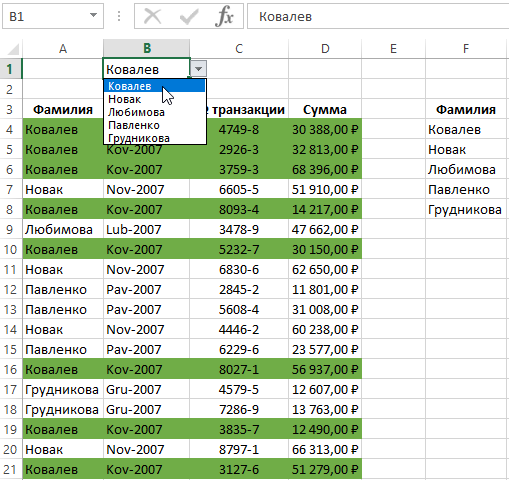Click Ковалев in row 21
The image size is (509, 480).
[63, 469]
